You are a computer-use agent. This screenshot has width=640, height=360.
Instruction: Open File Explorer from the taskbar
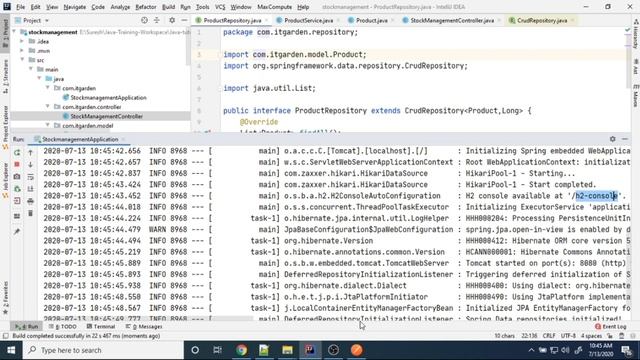tap(287, 350)
